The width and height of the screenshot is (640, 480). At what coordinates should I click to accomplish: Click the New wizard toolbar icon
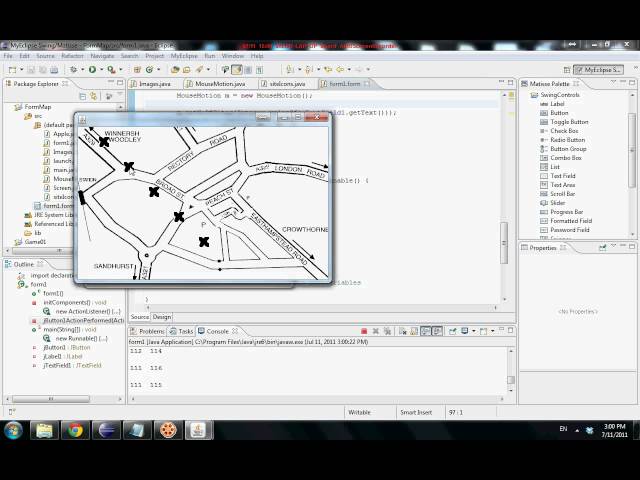(x=12, y=70)
